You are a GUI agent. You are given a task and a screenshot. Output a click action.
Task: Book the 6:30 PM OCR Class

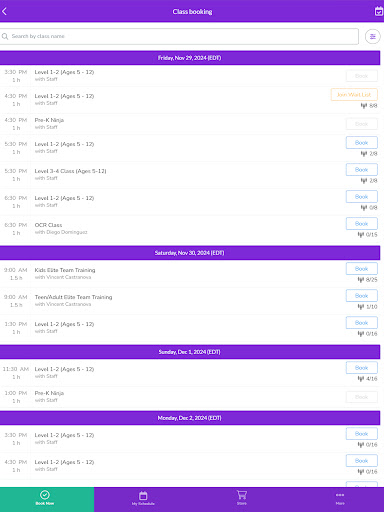click(x=362, y=224)
